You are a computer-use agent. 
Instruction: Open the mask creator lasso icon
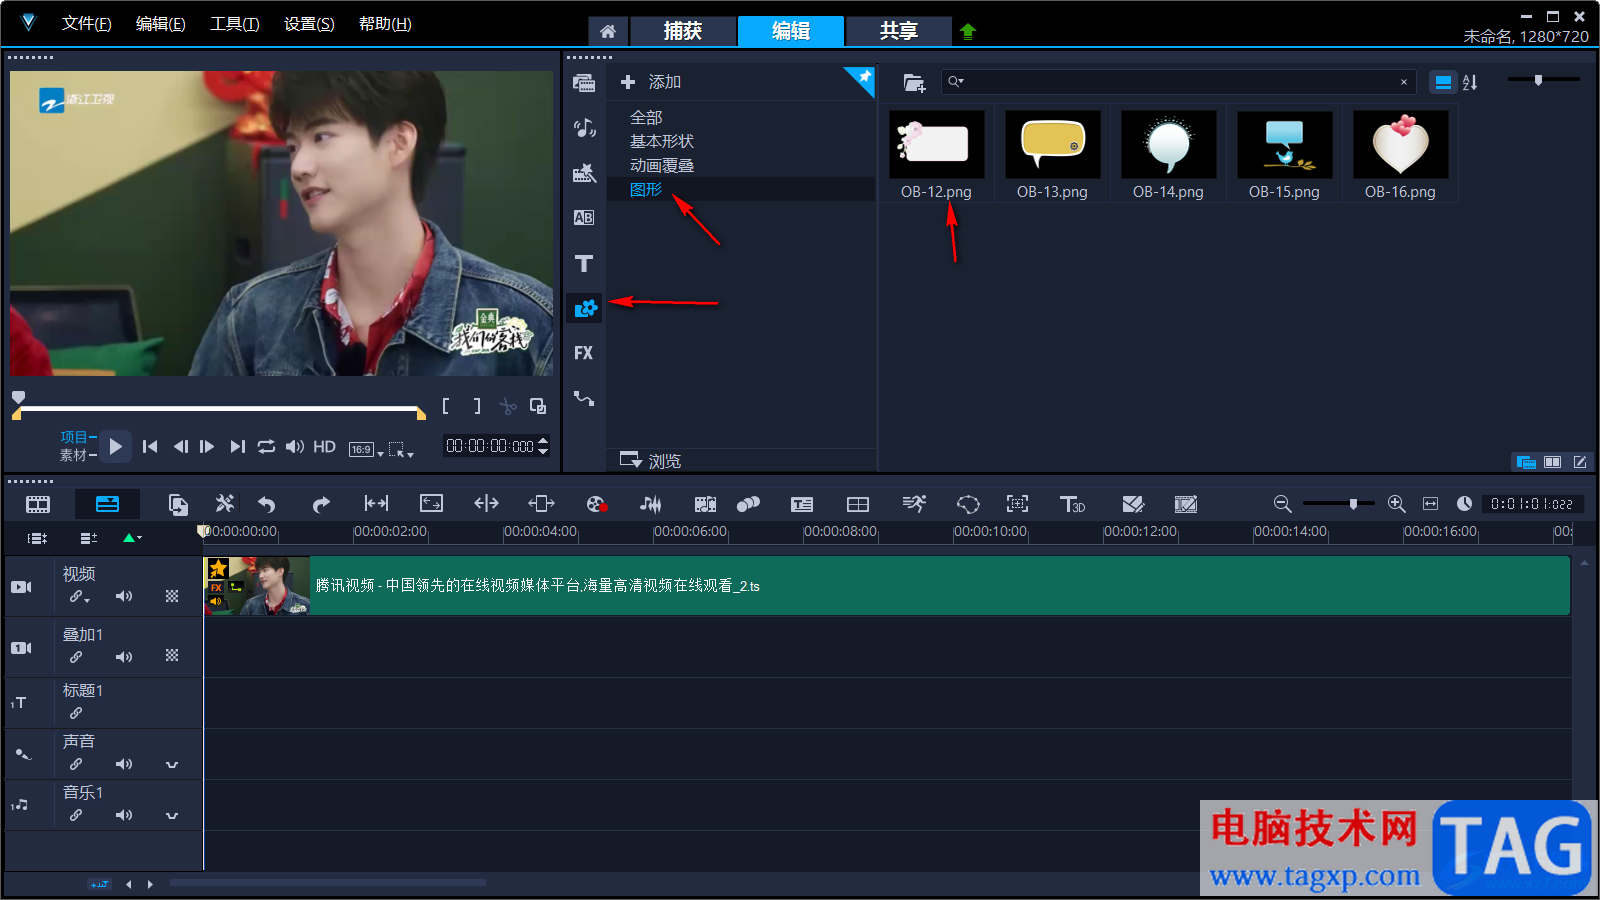click(968, 504)
